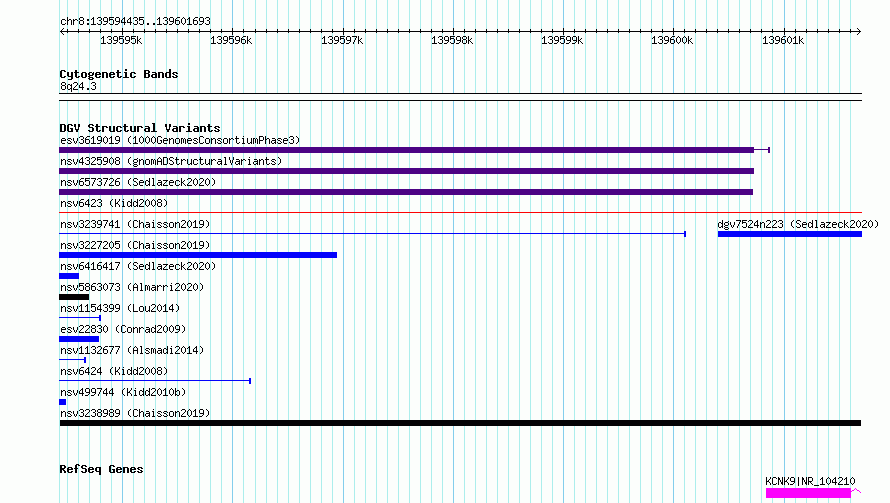Click the nsv6424 (Kidd2008) label
The height and width of the screenshot is (503, 890).
(114, 371)
